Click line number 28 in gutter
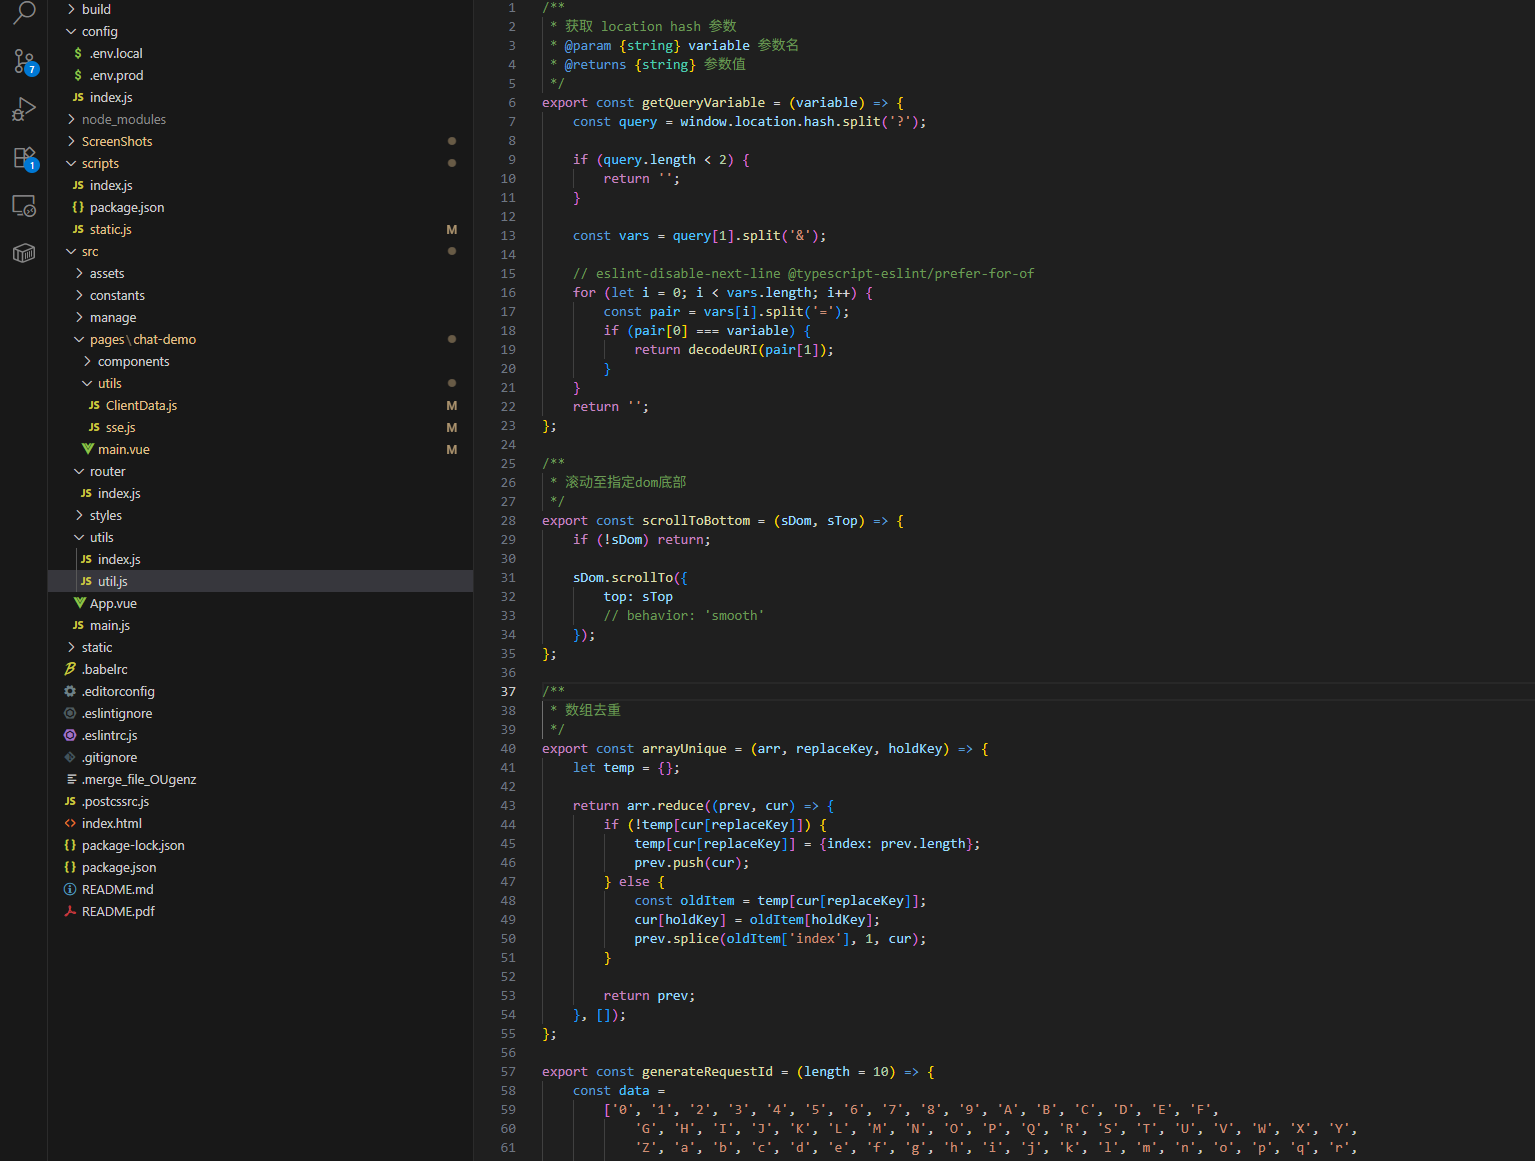Screen dimensions: 1535x1161 (x=508, y=520)
